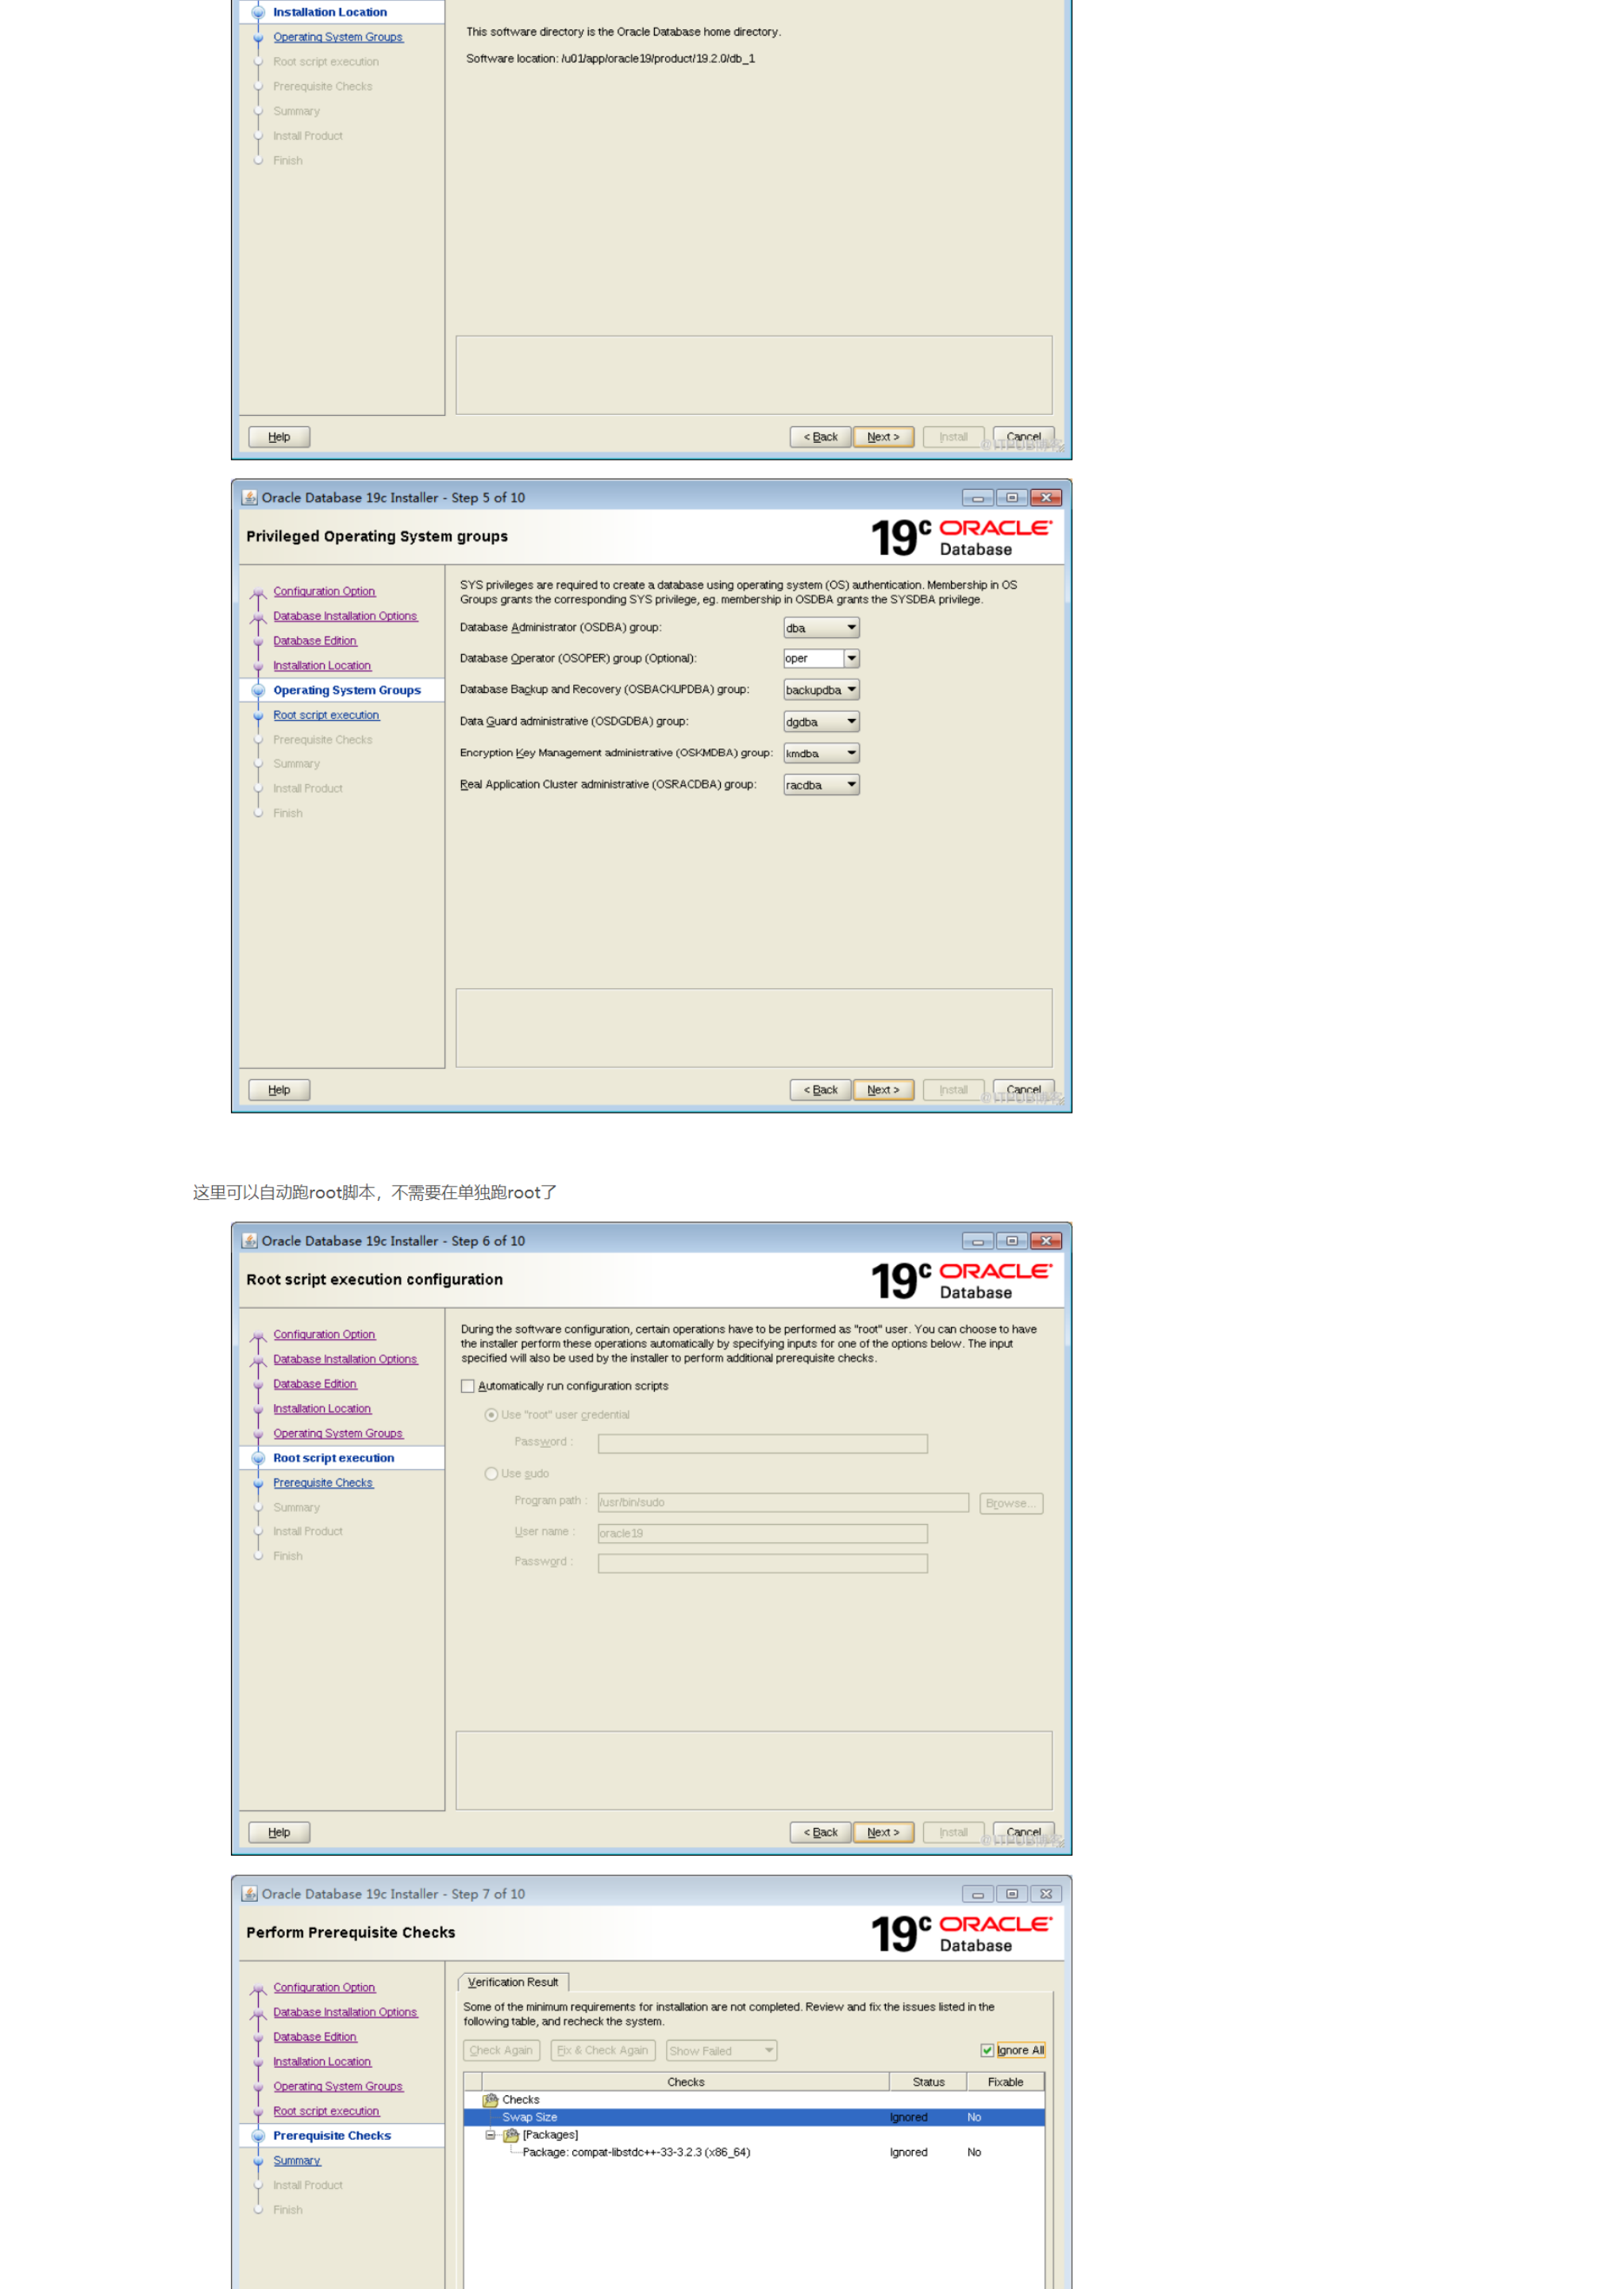Uncheck the Ignore All checkbox
The image size is (1624, 2289).
coord(987,2051)
